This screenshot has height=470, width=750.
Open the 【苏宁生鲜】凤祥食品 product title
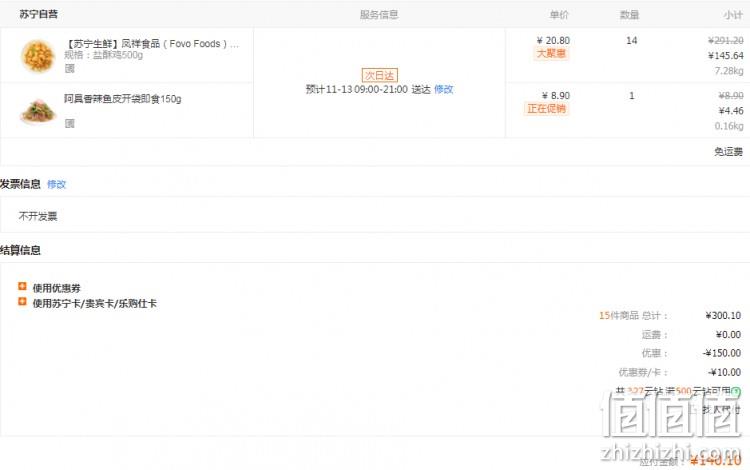[152, 44]
